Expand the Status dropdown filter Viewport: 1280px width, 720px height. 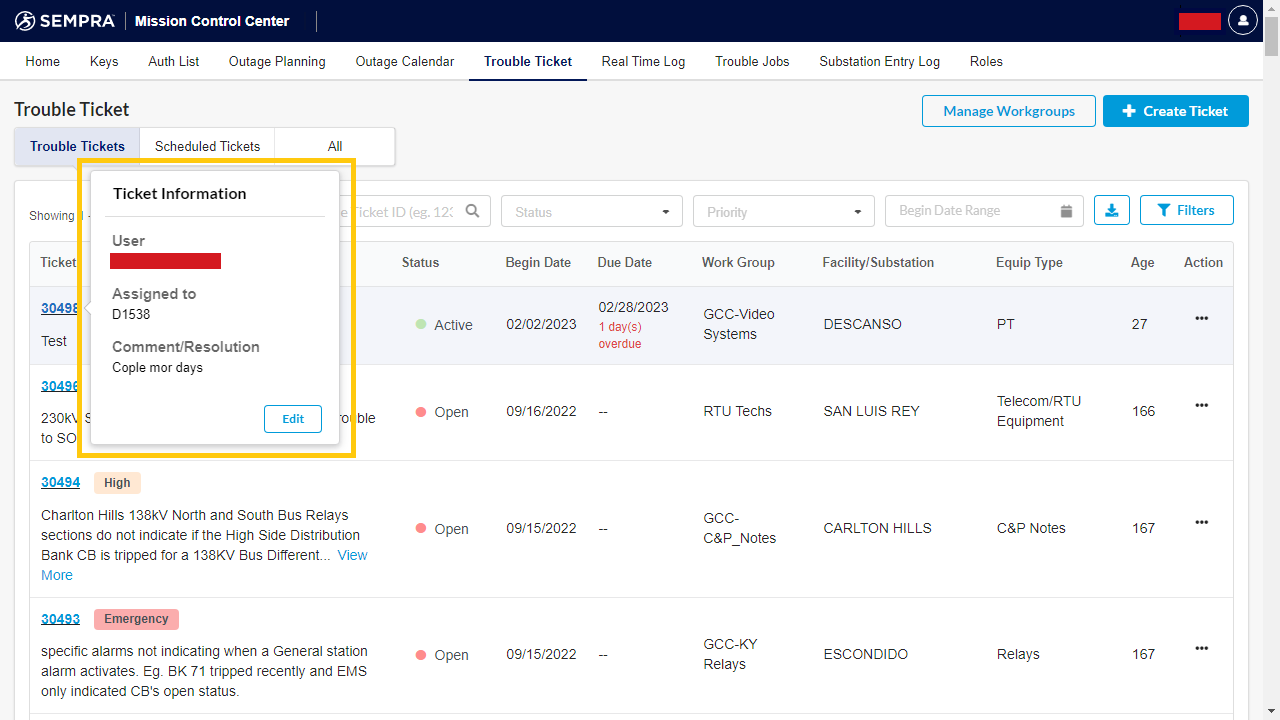tap(591, 211)
